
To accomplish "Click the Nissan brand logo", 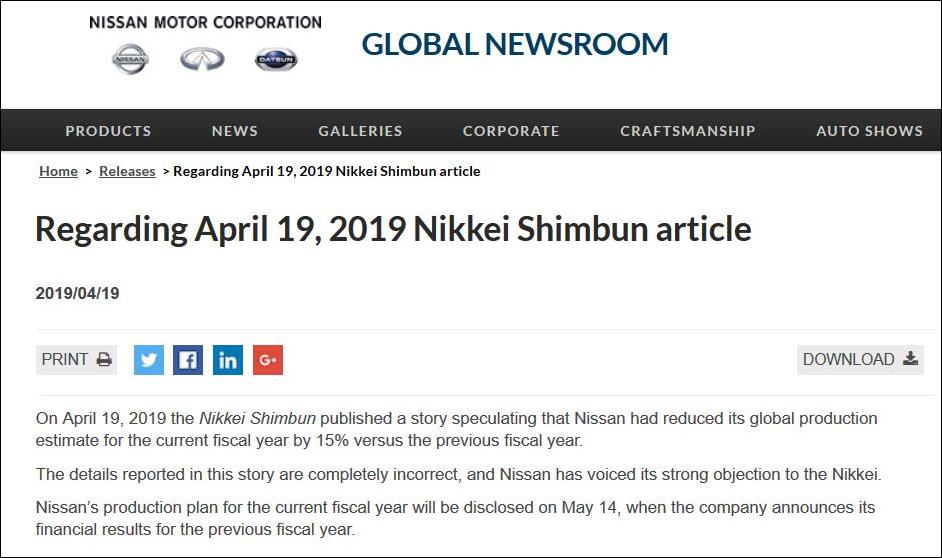I will point(129,59).
